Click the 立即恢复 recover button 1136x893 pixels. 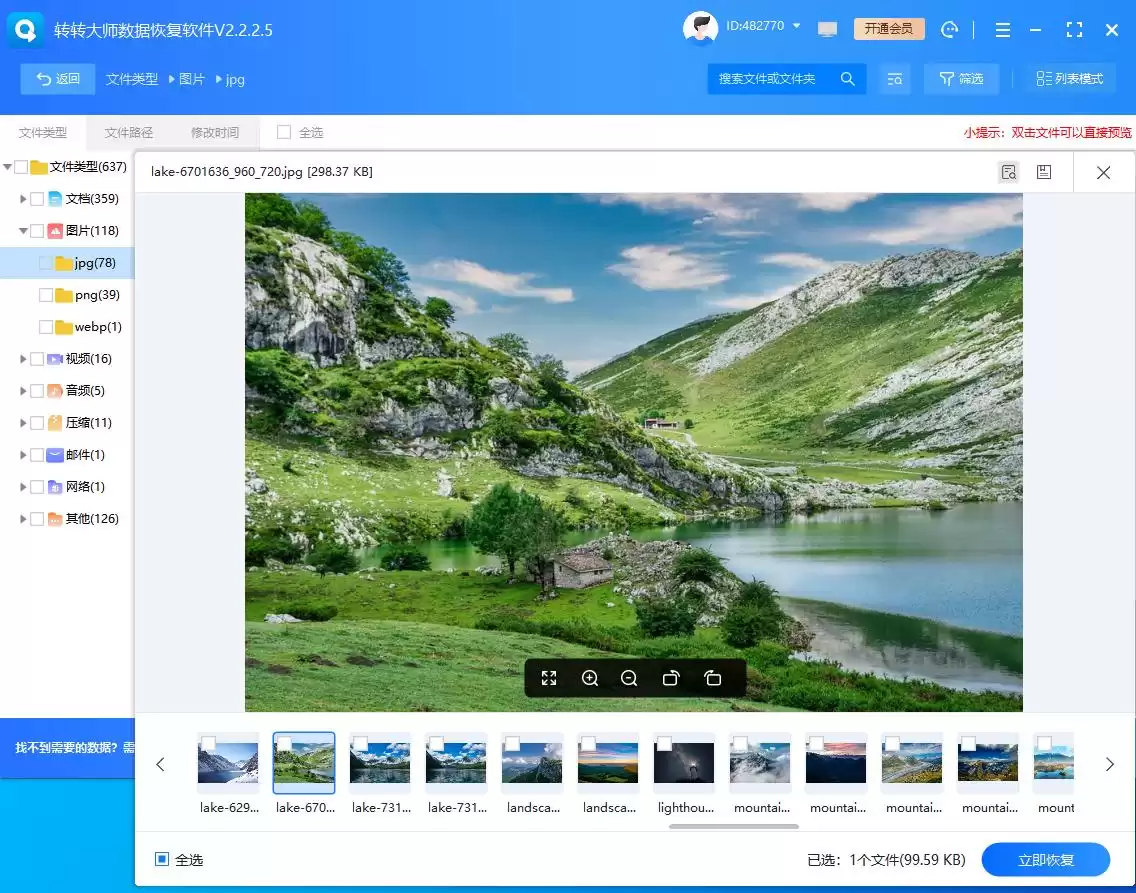click(1045, 860)
